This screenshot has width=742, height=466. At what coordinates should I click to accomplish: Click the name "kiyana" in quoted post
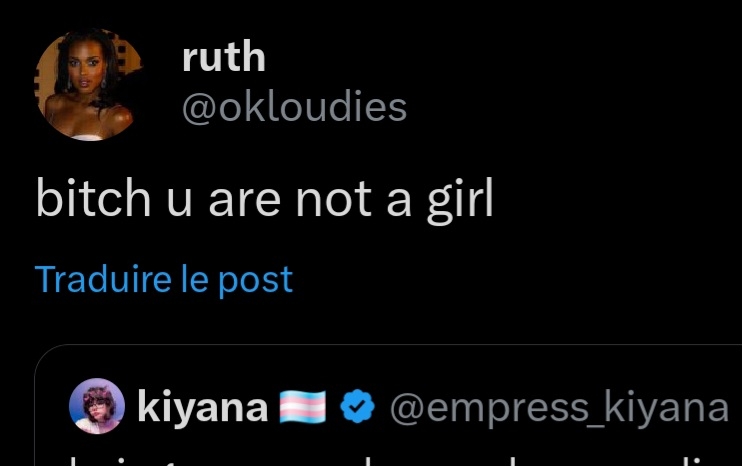(x=202, y=407)
